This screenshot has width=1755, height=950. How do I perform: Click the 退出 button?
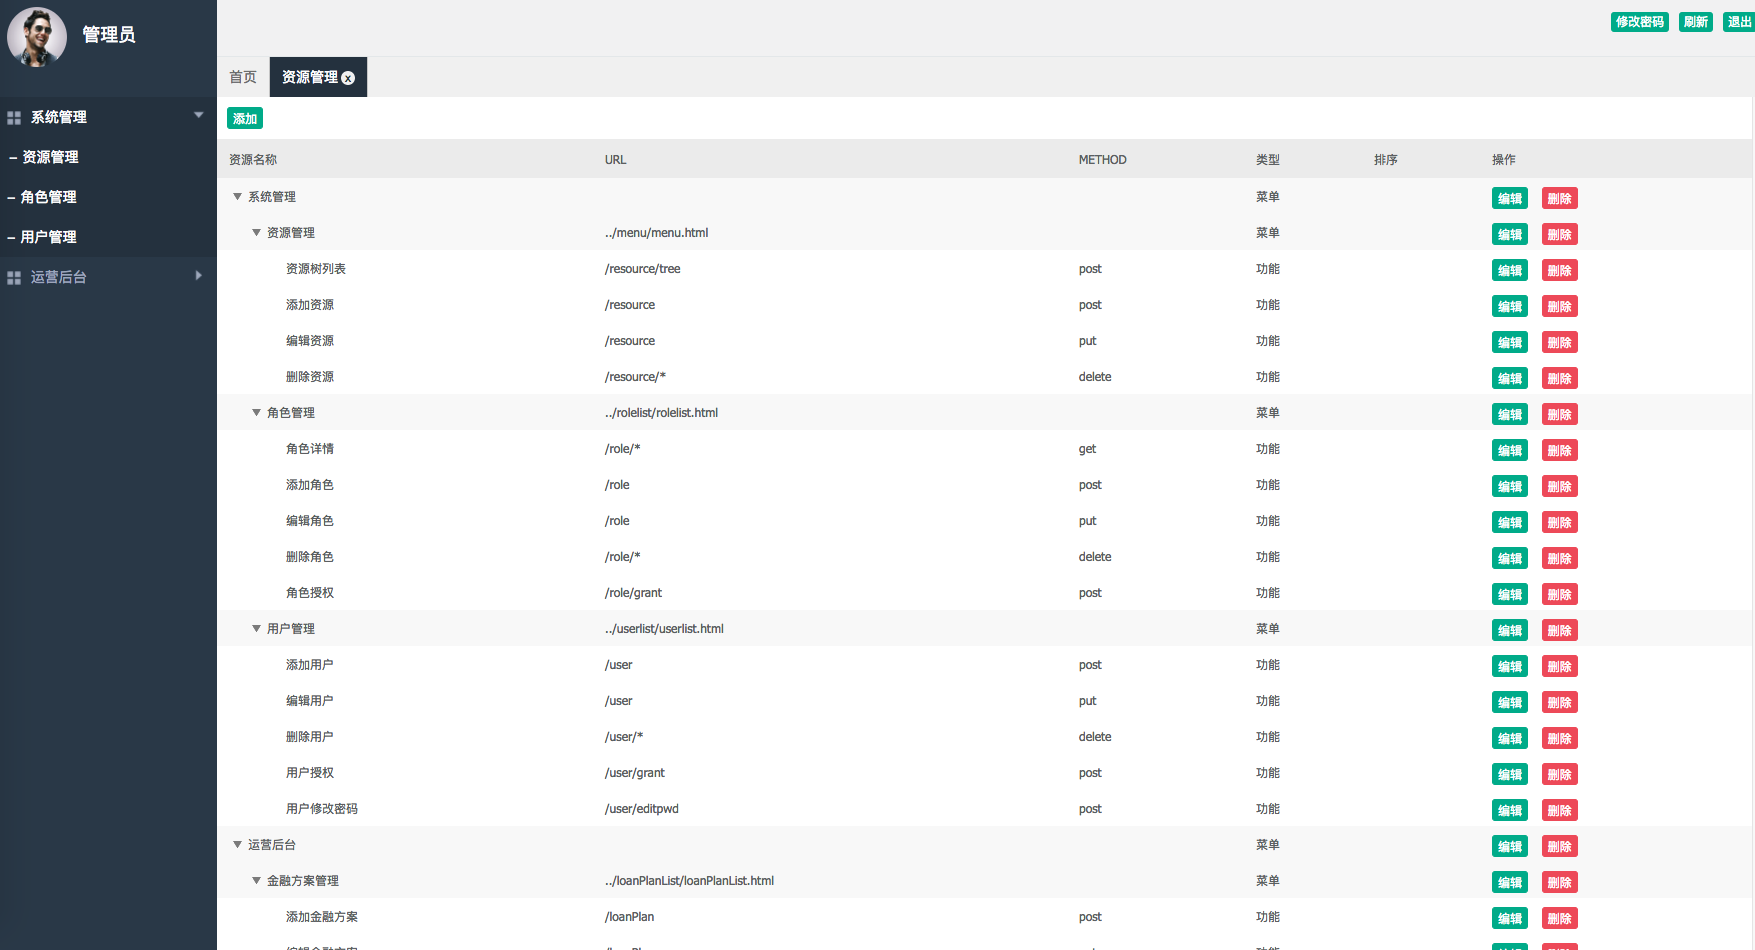1739,22
